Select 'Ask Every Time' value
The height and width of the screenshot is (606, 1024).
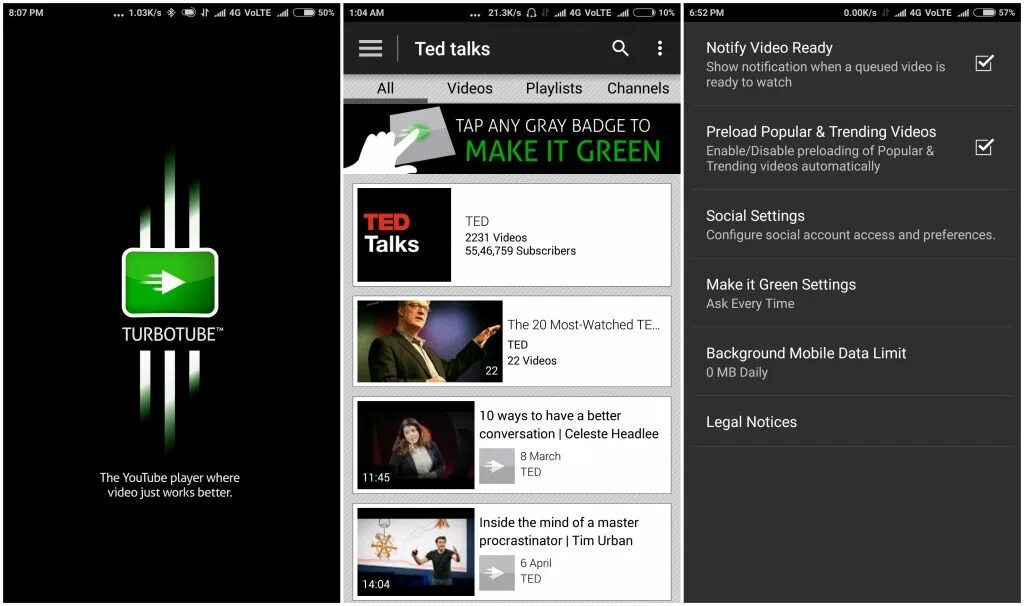click(x=750, y=304)
